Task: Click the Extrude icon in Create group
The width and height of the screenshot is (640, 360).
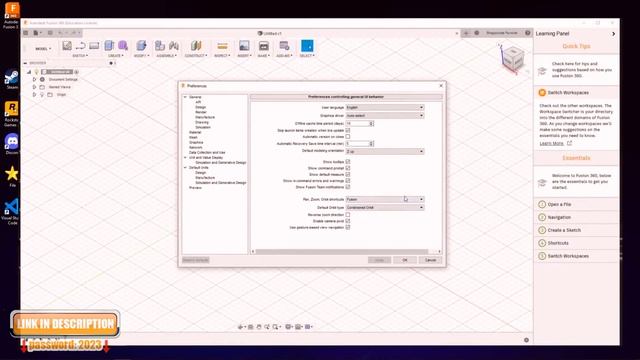Action: click(109, 46)
